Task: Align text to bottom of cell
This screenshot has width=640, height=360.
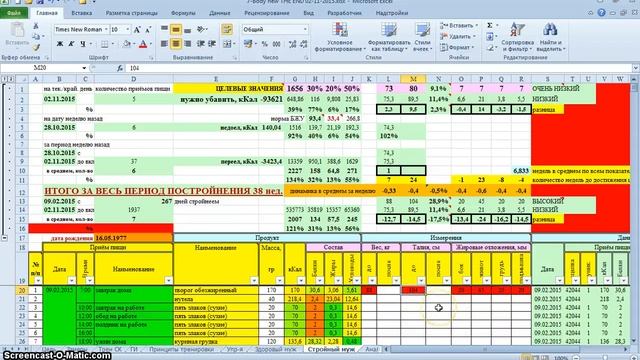Action: point(187,29)
